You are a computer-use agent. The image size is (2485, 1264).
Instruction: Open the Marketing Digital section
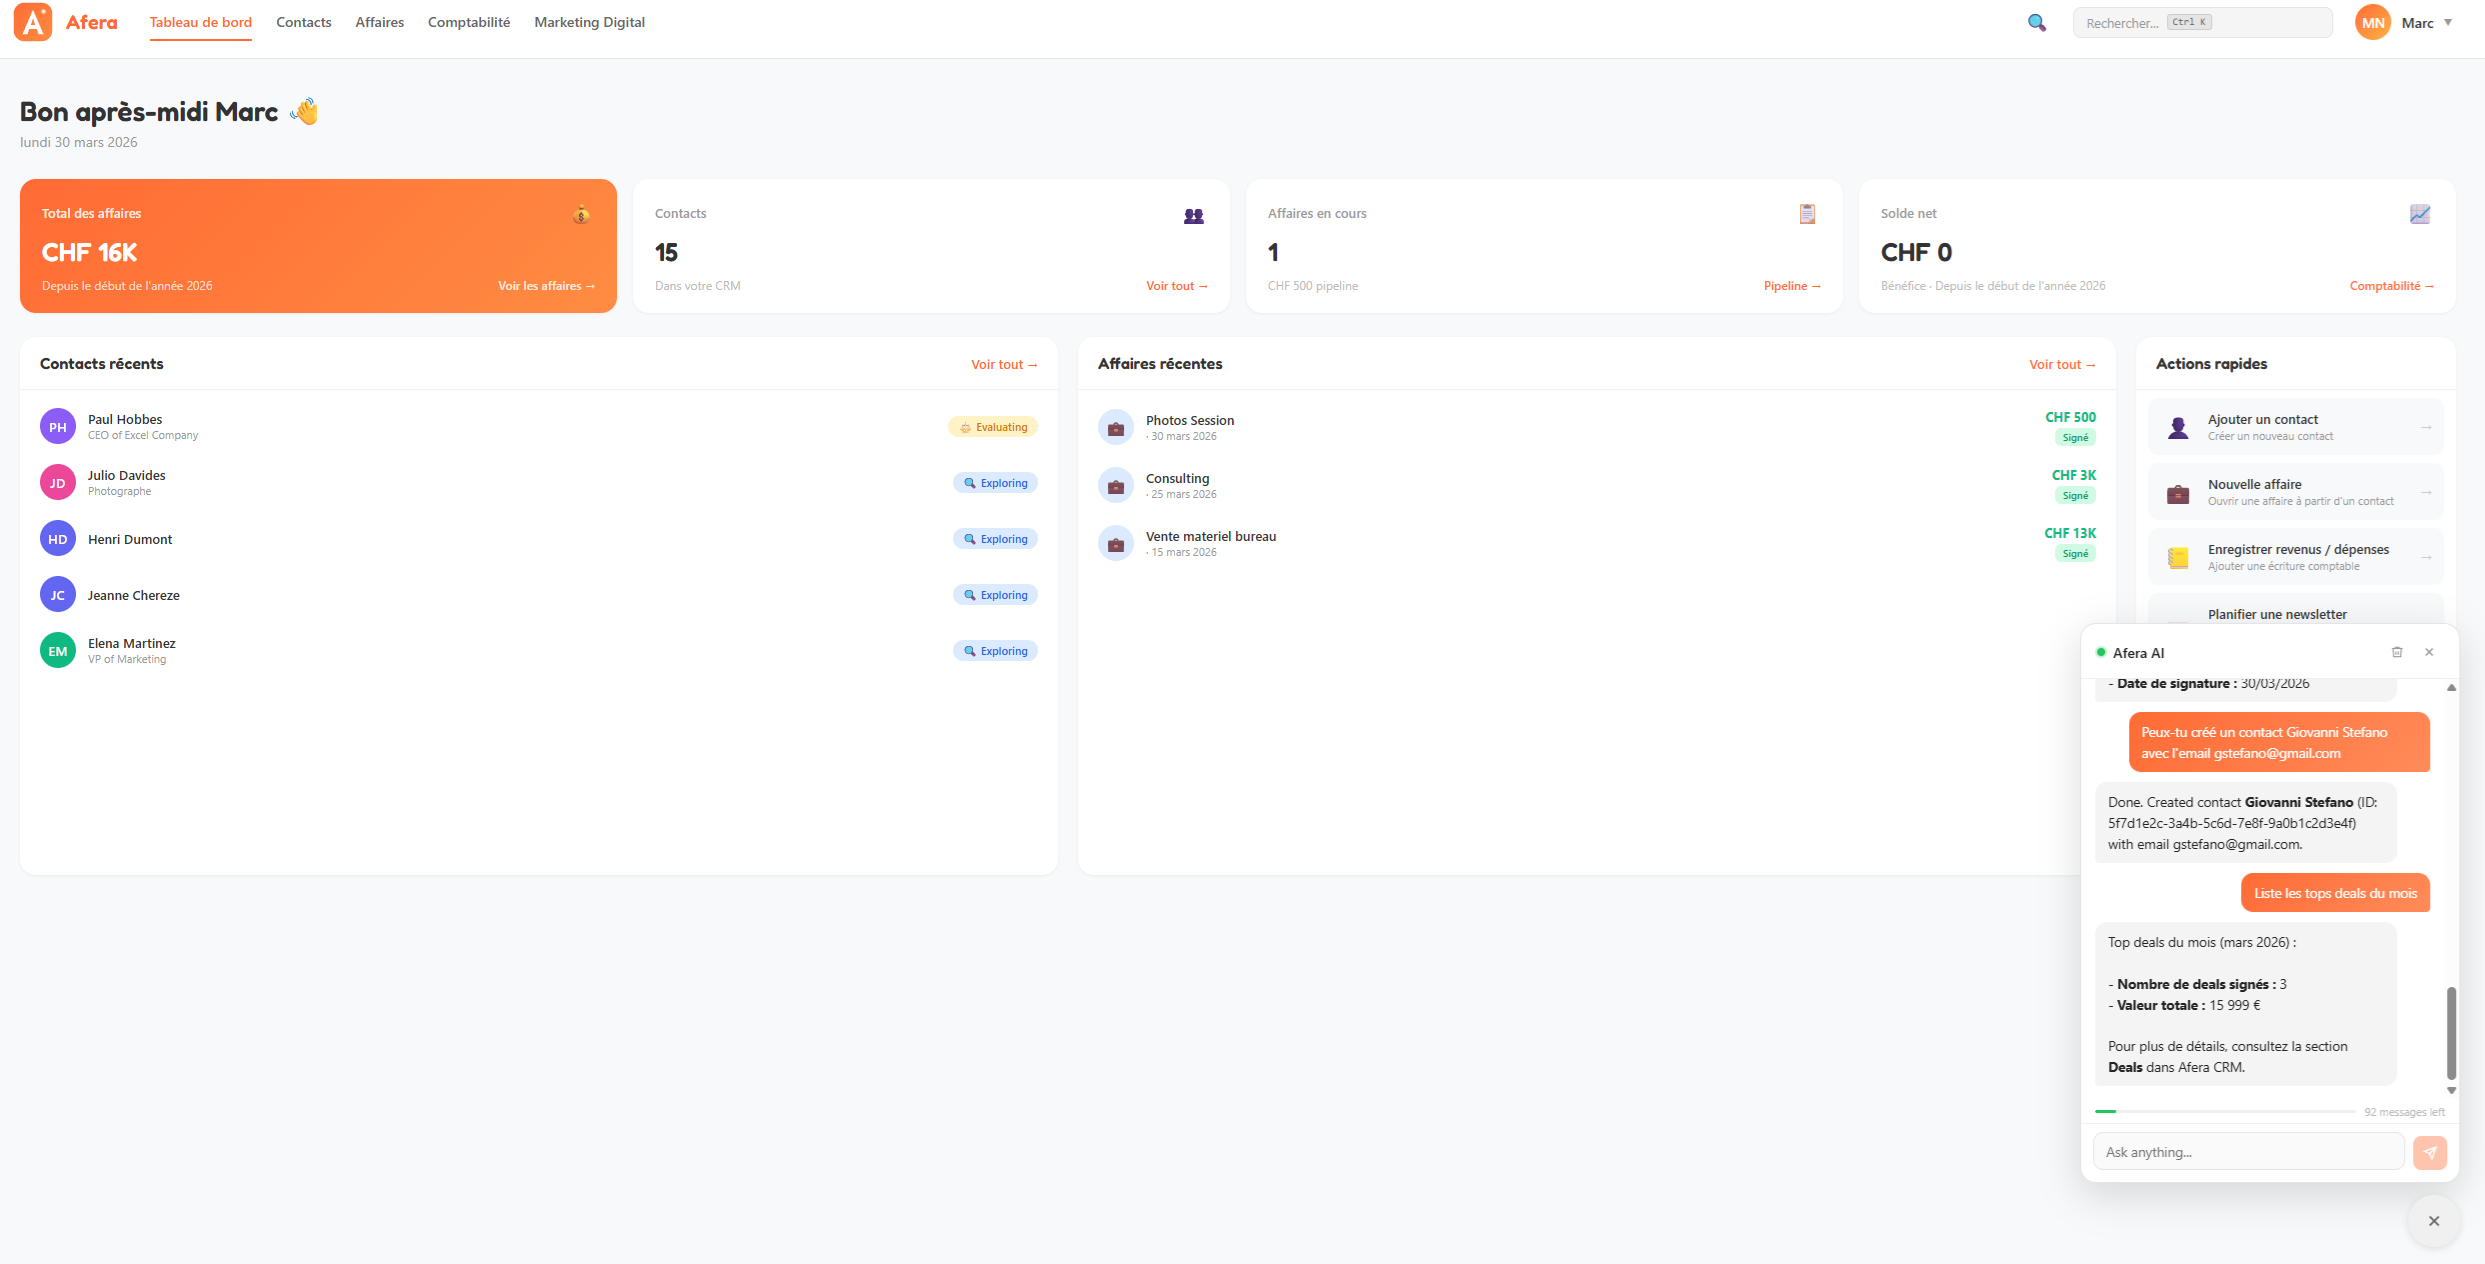click(x=588, y=22)
